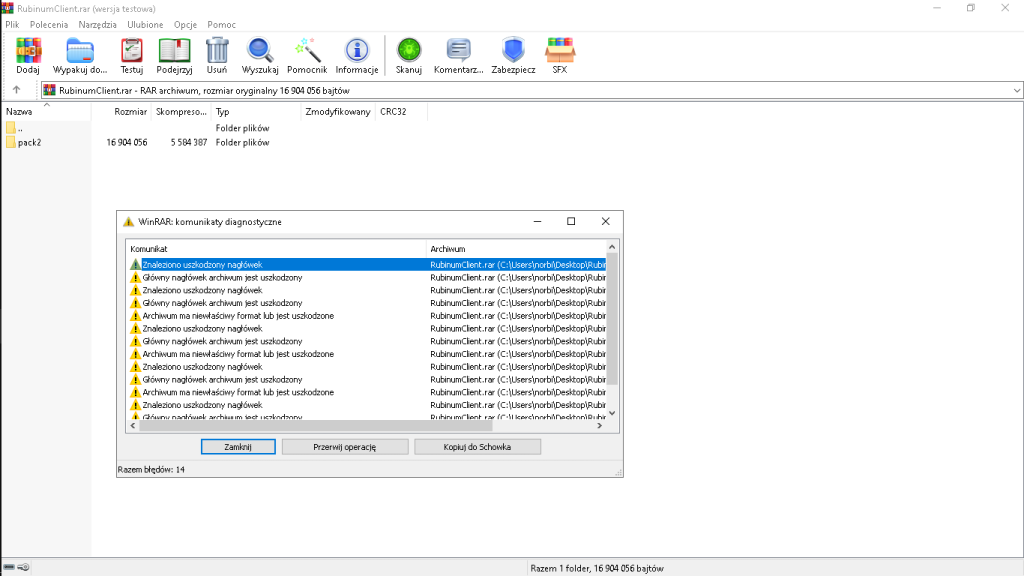
Task: Click warning icon in diagnostics dialog title
Action: point(128,222)
